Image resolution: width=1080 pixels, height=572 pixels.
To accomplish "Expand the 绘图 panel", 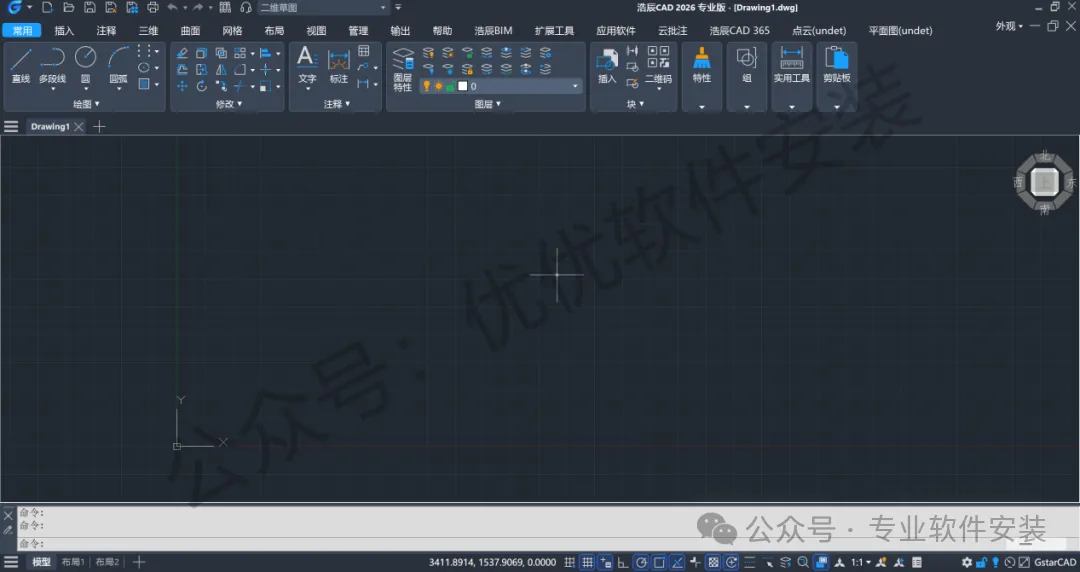I will point(86,104).
